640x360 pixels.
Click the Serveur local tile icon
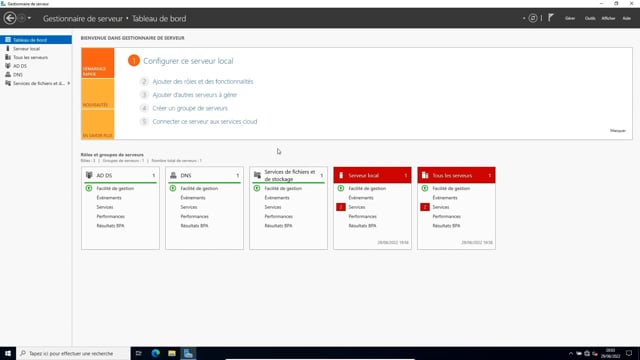click(x=341, y=175)
